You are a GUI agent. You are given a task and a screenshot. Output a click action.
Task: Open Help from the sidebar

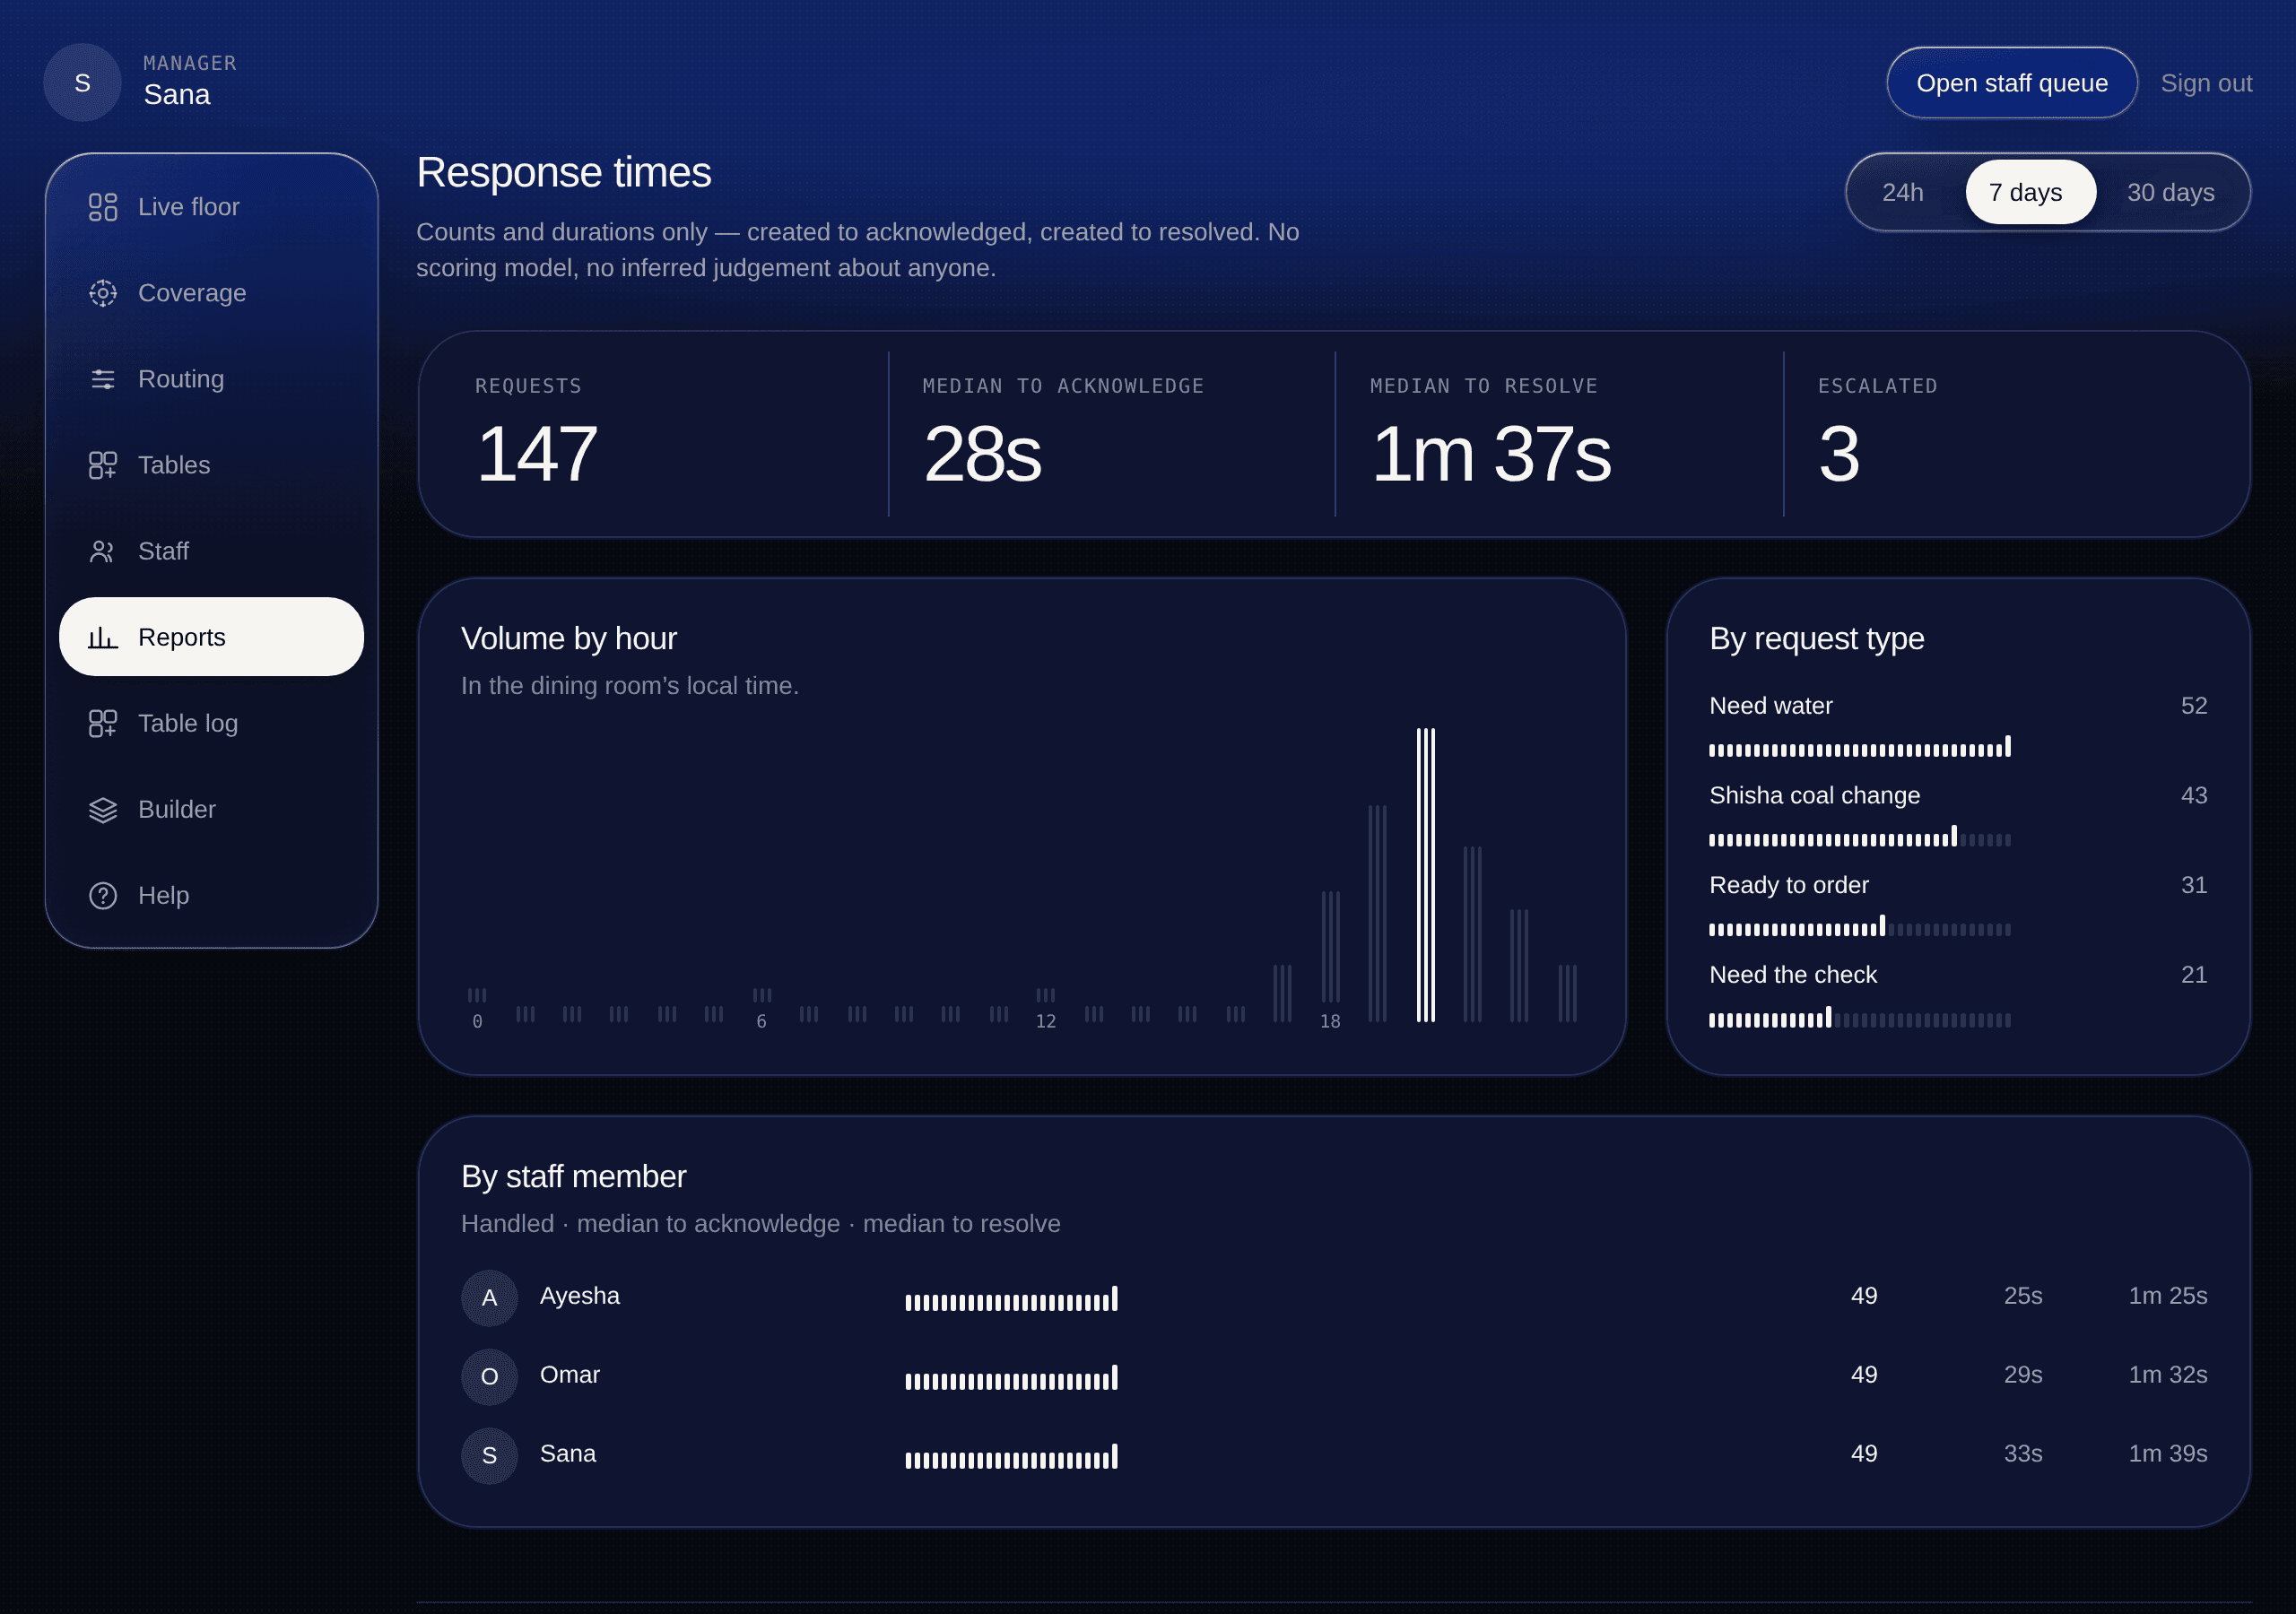(x=211, y=895)
